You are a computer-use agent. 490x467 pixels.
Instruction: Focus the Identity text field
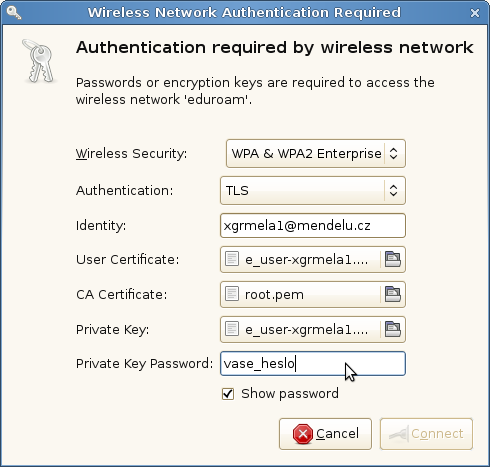(x=313, y=226)
